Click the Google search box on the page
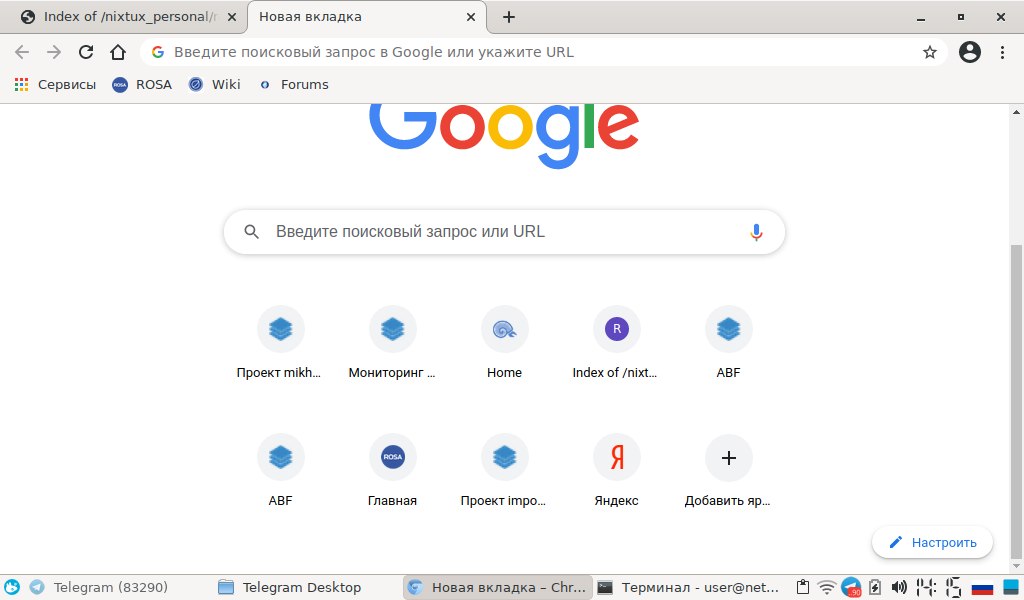 [504, 232]
